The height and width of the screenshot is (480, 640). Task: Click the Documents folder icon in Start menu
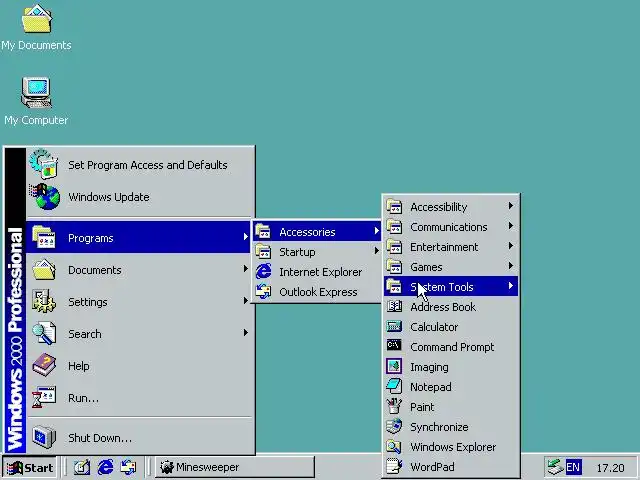click(44, 269)
